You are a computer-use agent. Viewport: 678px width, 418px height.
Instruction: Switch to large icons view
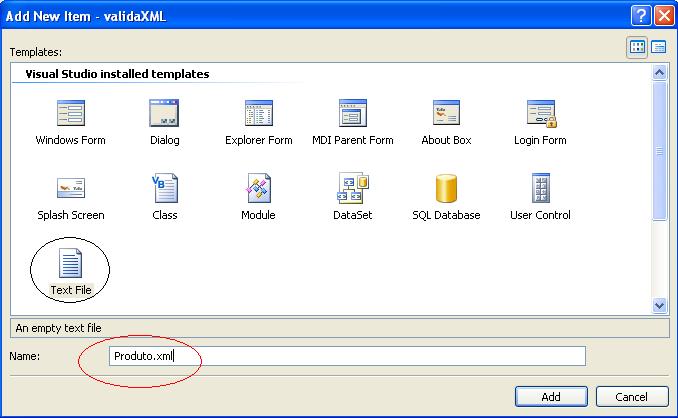point(637,47)
